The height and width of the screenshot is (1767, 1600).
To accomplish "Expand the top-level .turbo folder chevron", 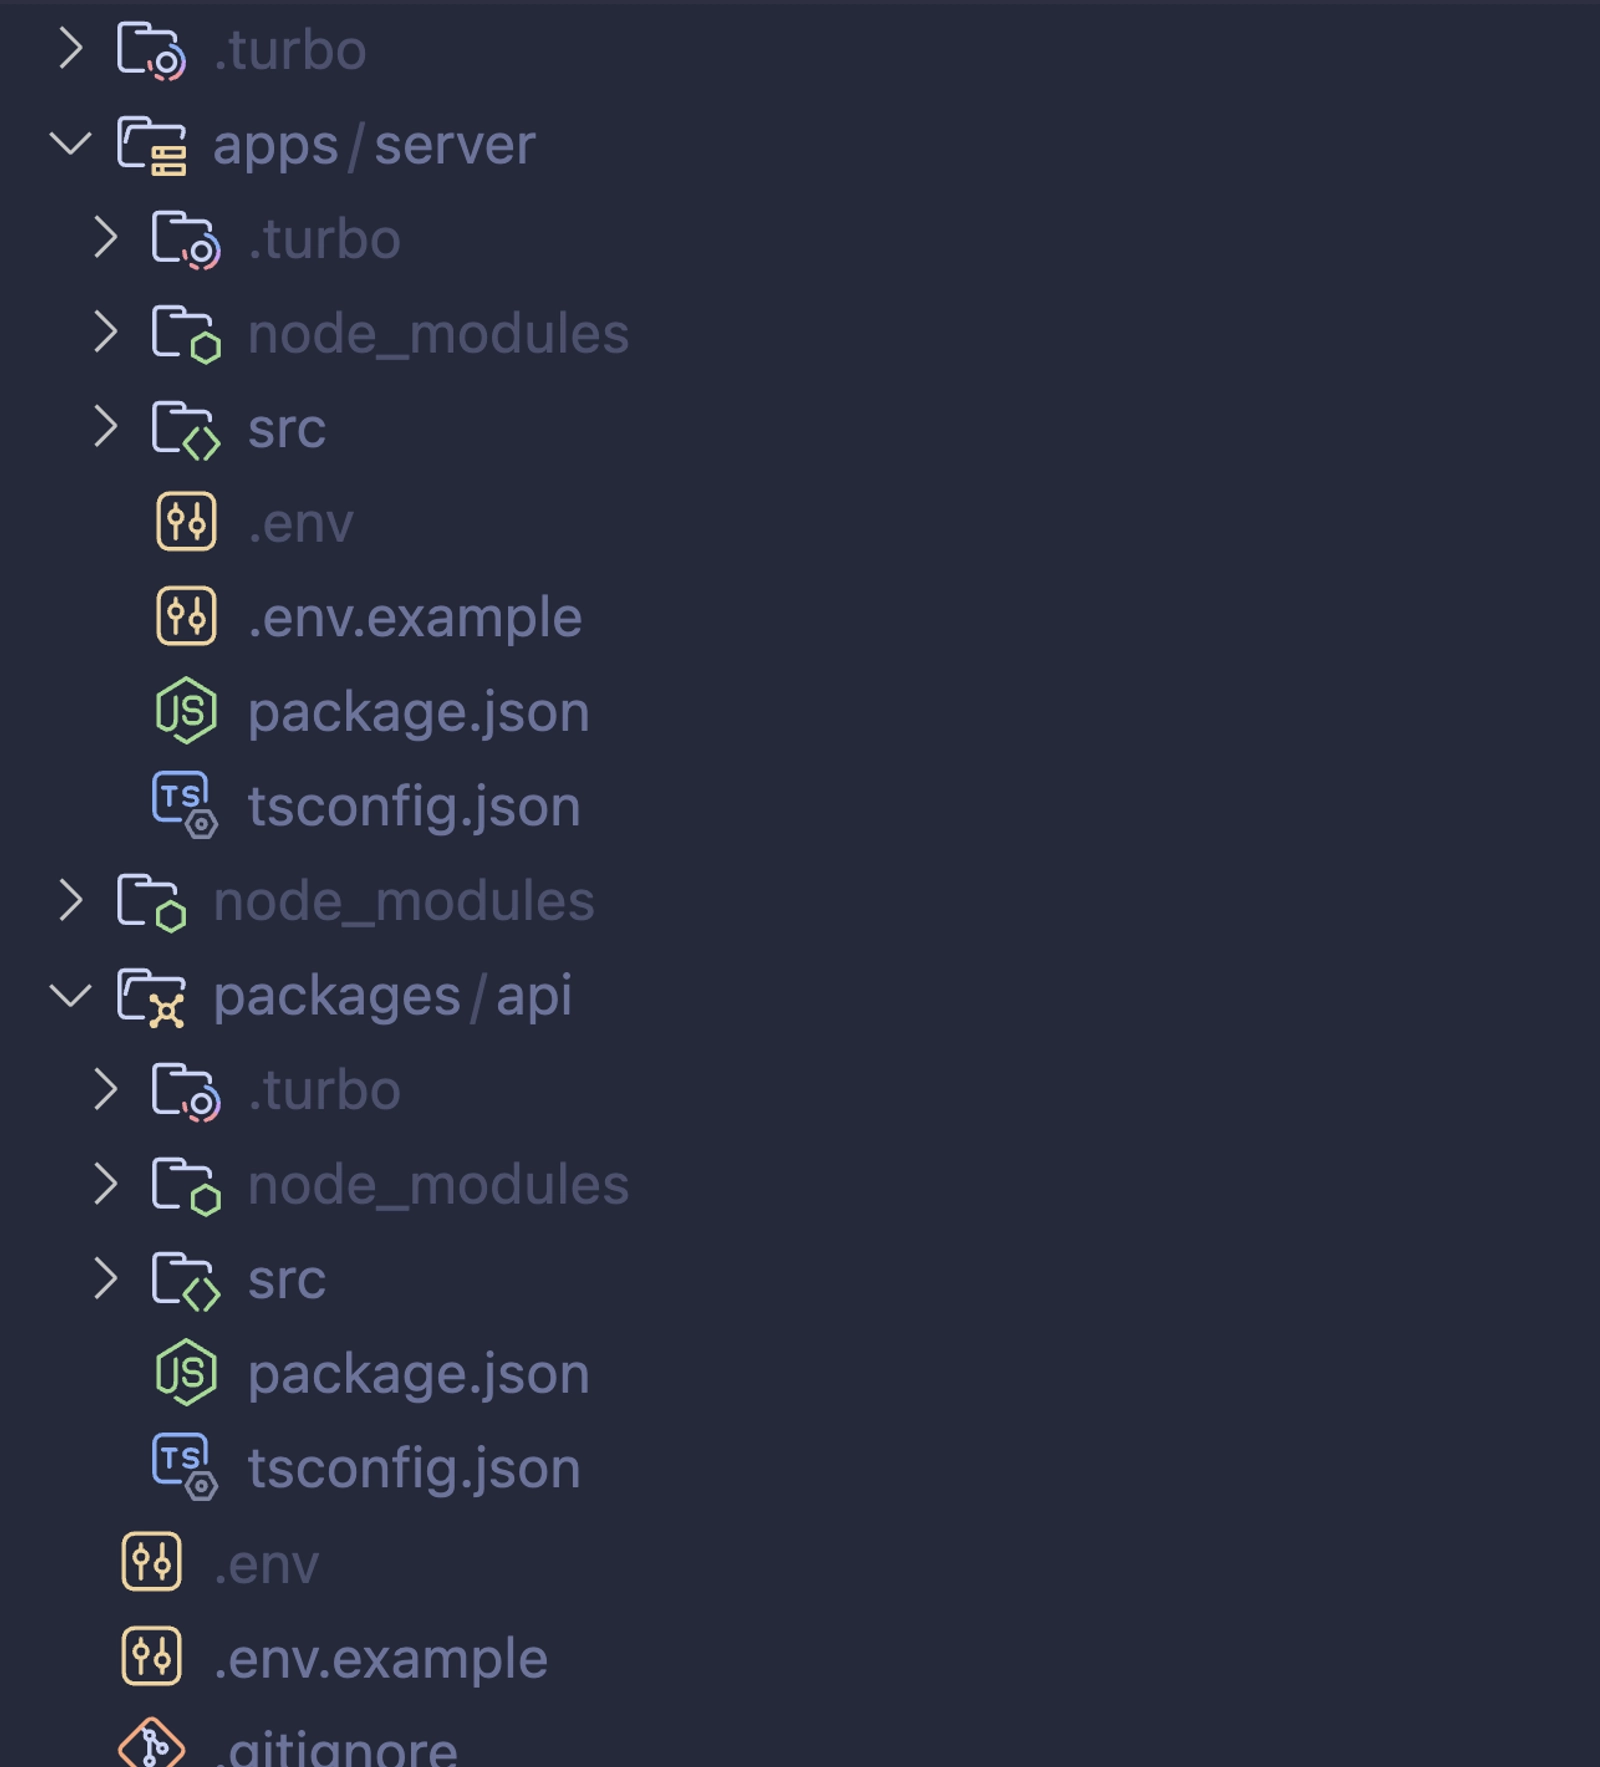I will (70, 48).
